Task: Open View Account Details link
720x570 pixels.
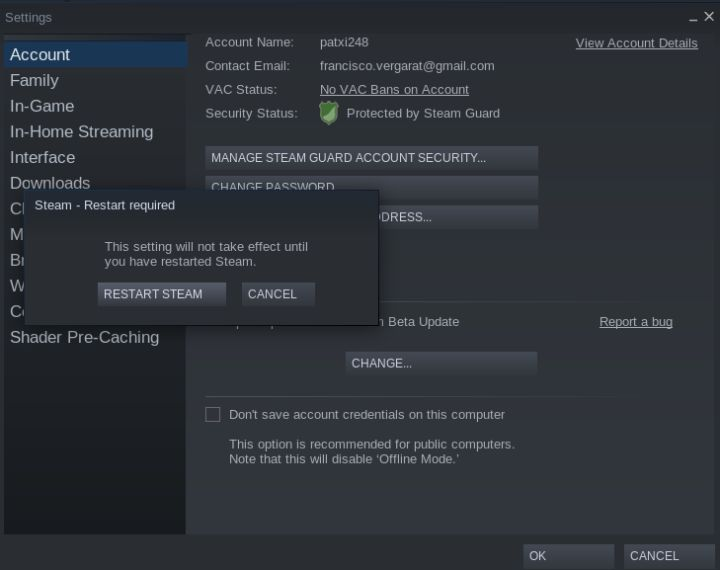Action: [x=636, y=43]
